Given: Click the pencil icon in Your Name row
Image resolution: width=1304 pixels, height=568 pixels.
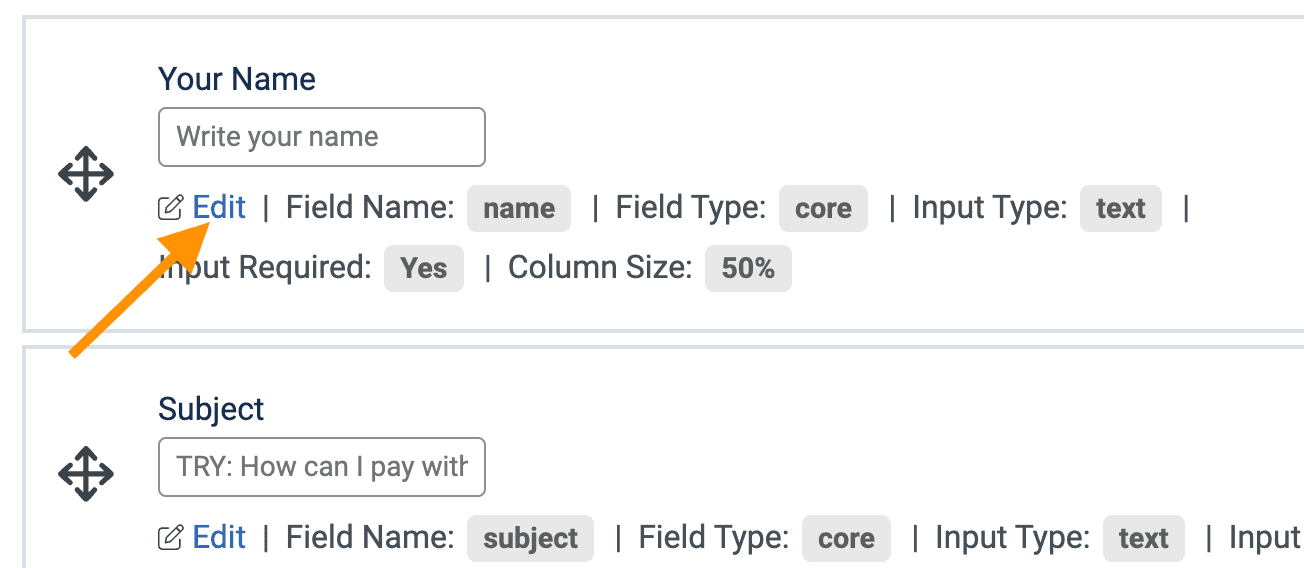Looking at the screenshot, I should pyautogui.click(x=171, y=208).
